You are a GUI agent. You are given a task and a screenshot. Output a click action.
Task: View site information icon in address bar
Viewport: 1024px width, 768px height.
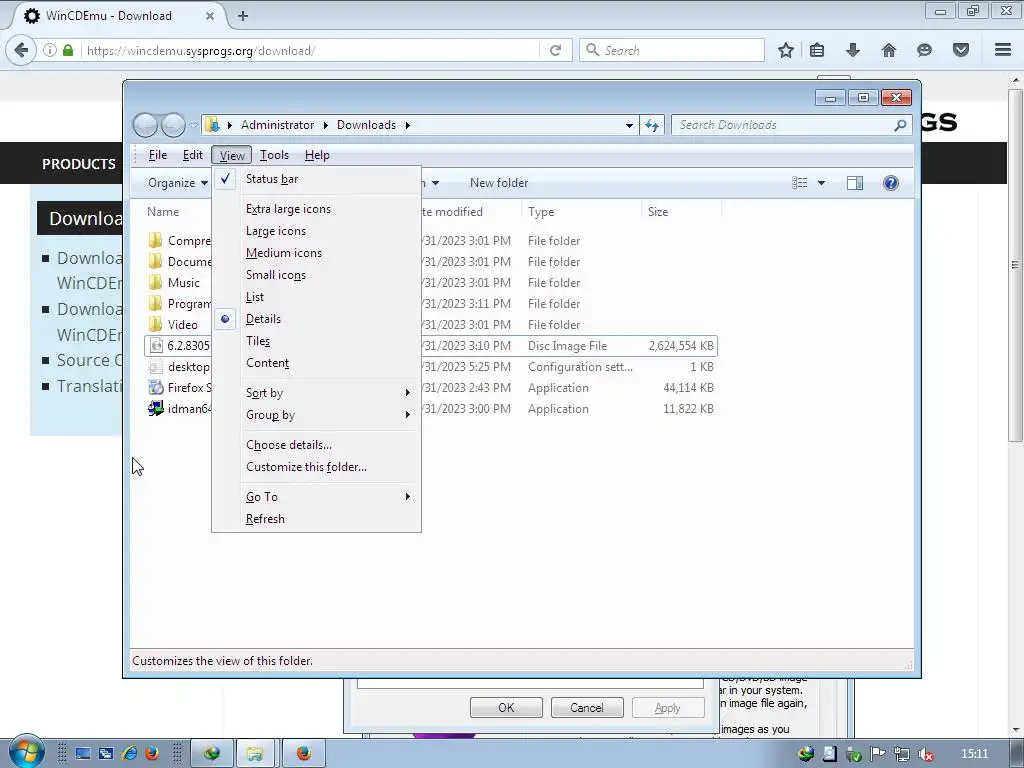(50, 50)
